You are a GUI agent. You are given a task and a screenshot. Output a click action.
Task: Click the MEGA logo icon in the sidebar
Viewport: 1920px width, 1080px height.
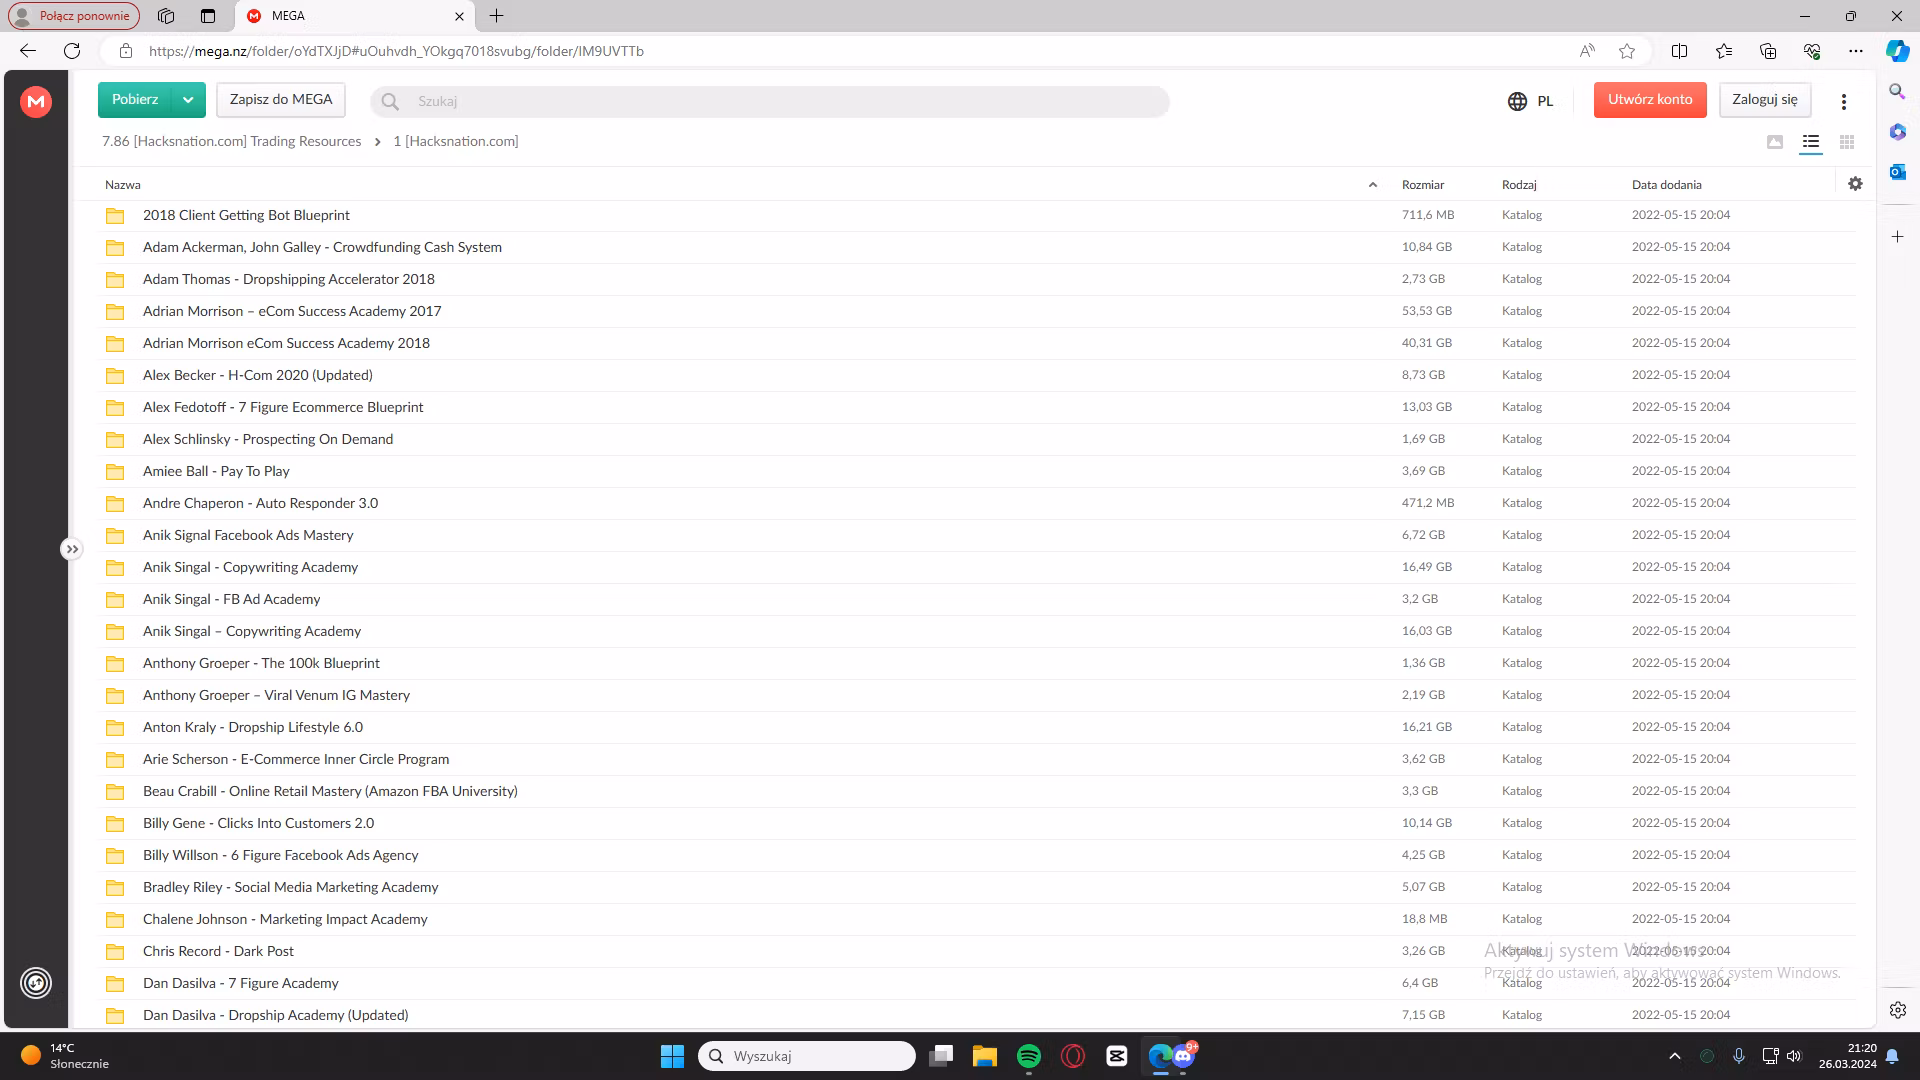tap(36, 101)
